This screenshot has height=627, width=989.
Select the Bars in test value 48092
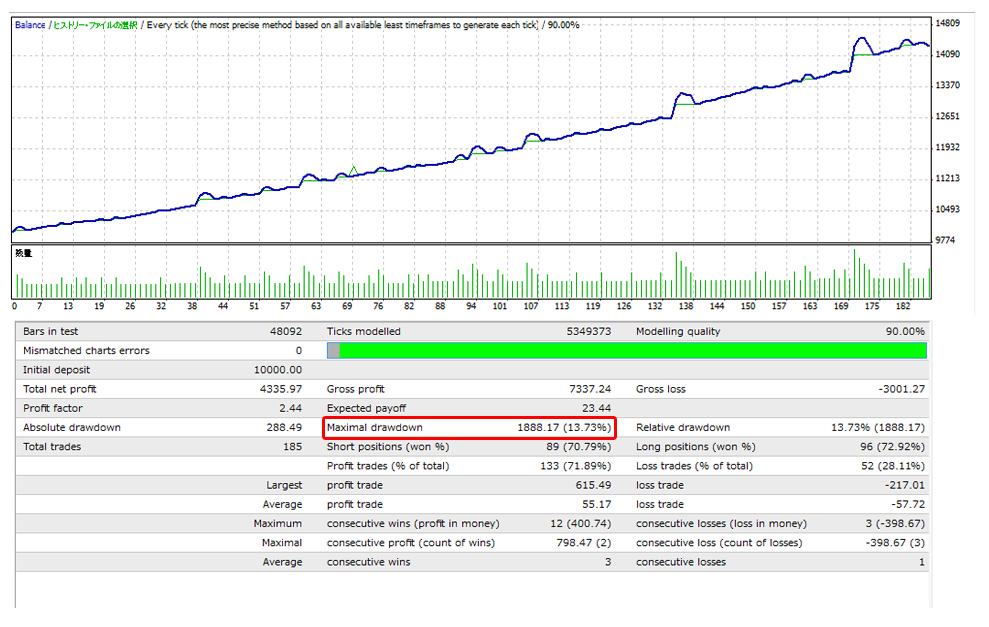pyautogui.click(x=286, y=331)
